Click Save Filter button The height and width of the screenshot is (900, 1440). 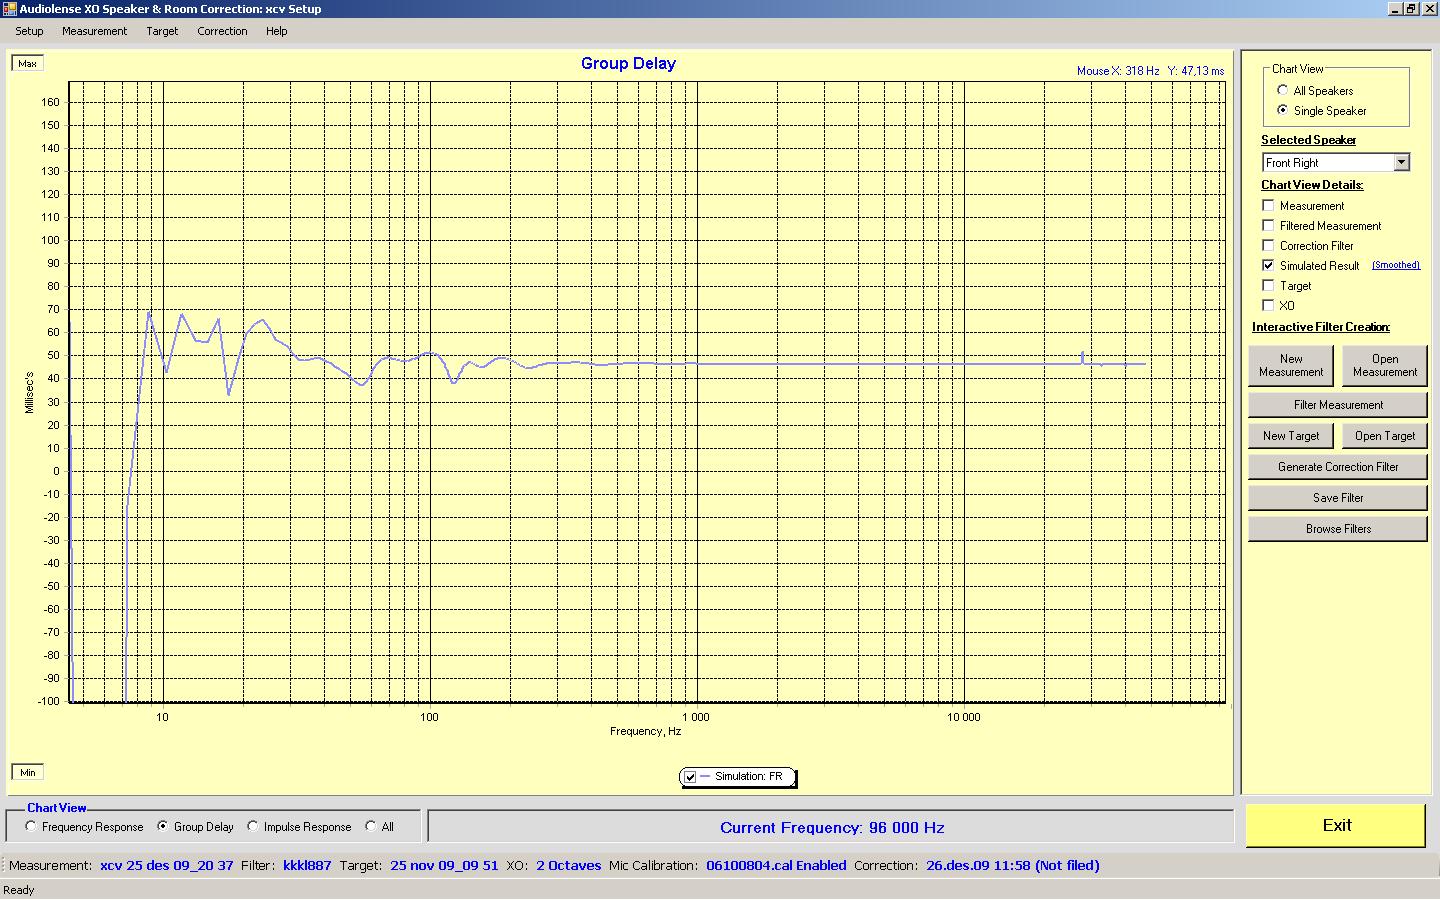pos(1338,498)
